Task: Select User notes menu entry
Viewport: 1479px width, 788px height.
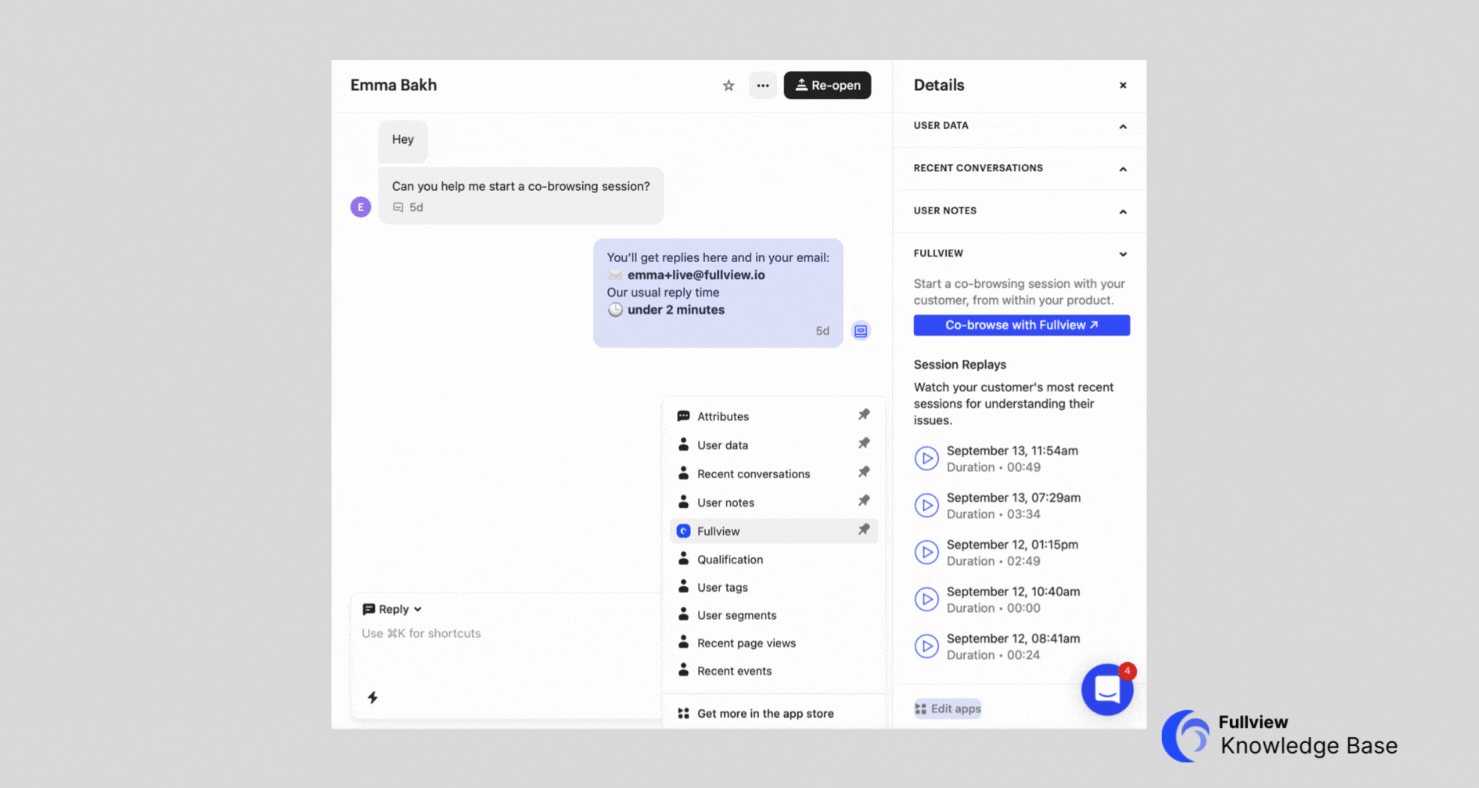Action: (774, 502)
